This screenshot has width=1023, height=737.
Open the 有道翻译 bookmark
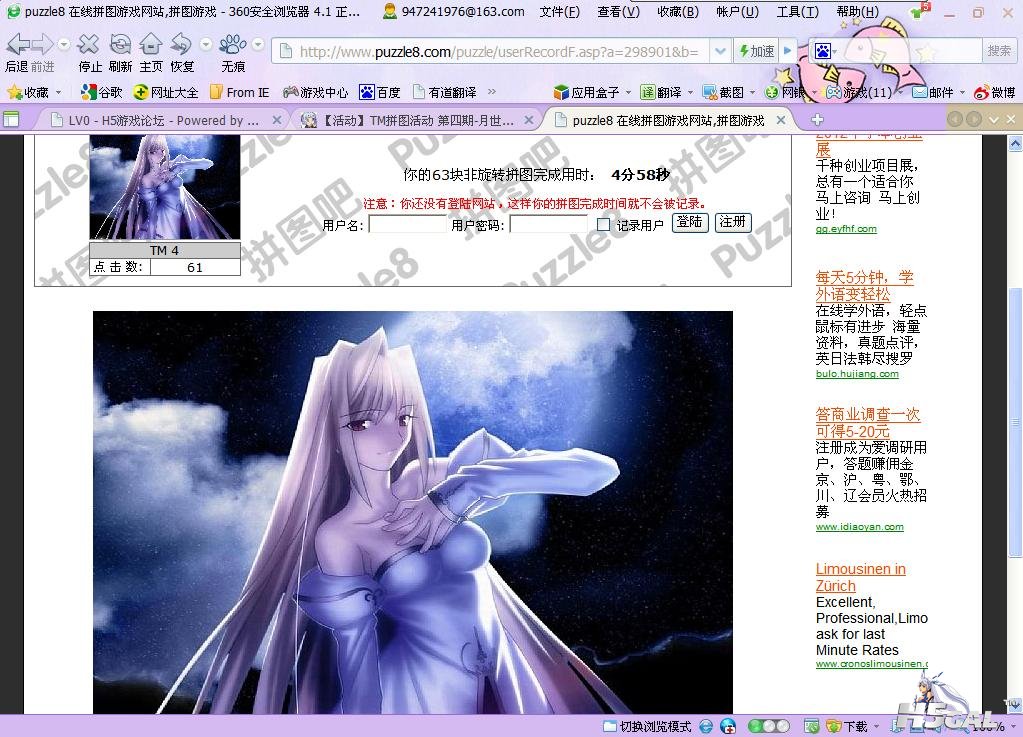pyautogui.click(x=444, y=93)
